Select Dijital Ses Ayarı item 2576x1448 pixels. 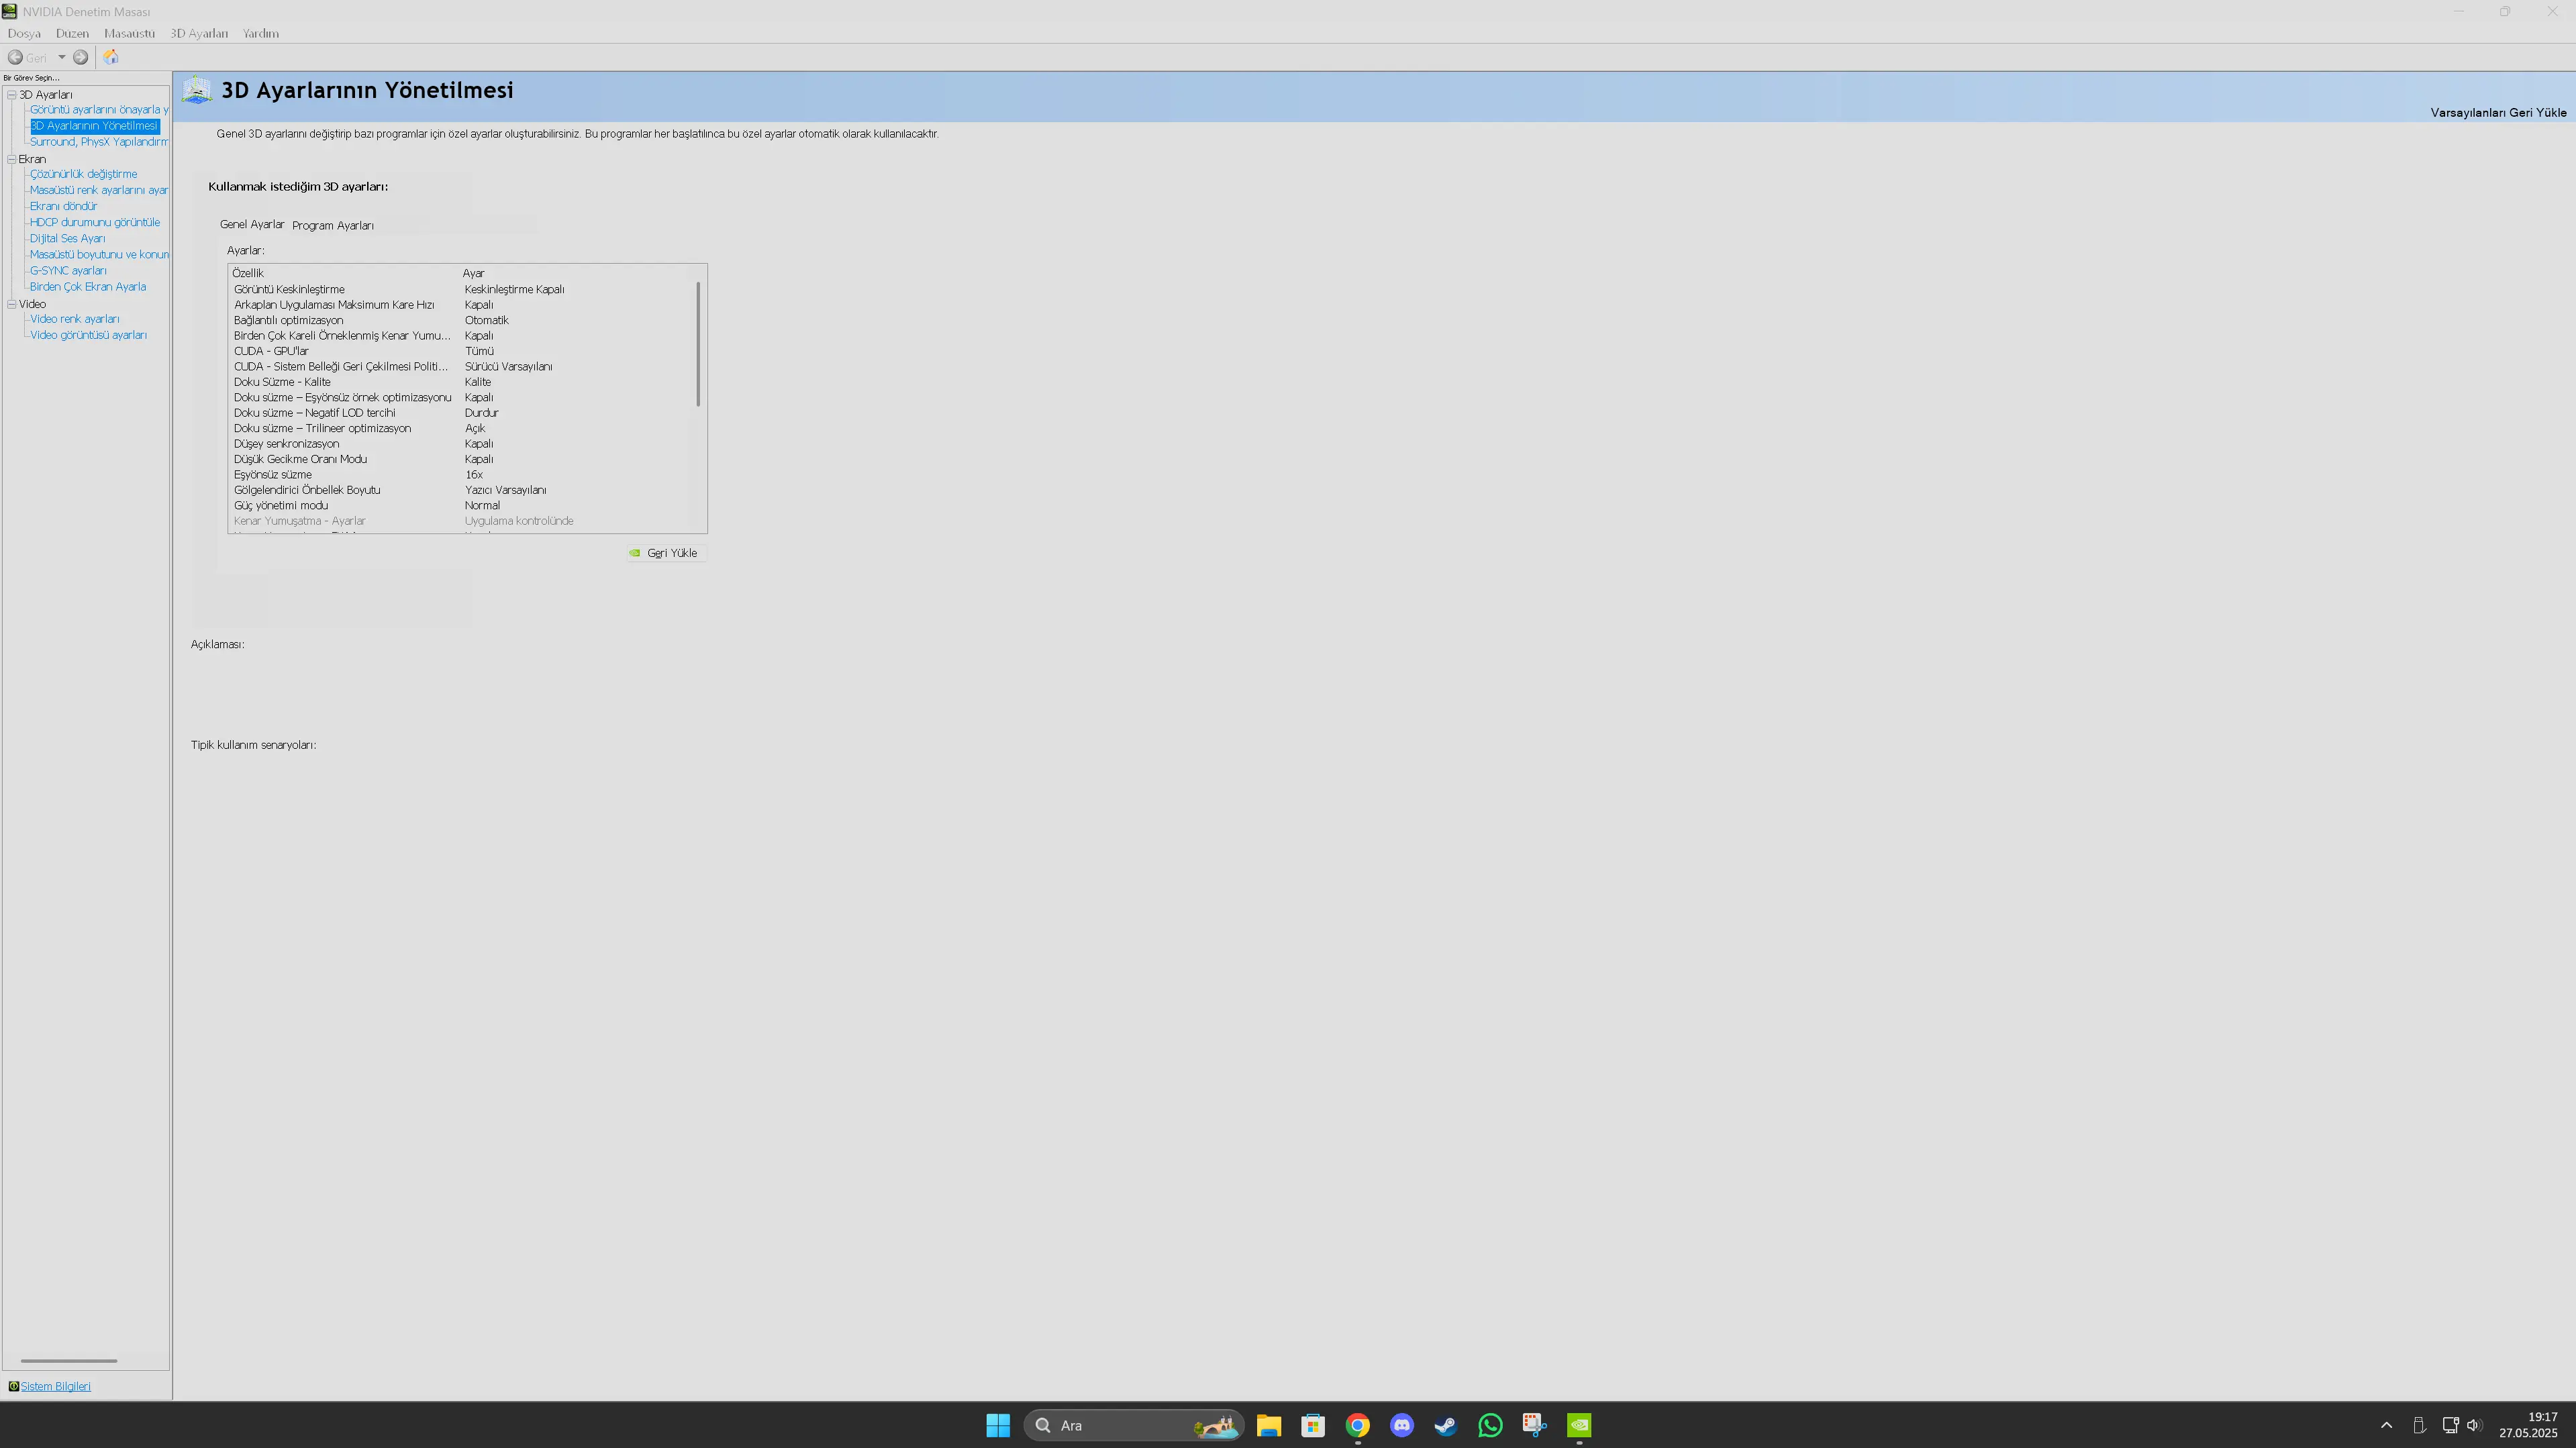[x=67, y=238]
